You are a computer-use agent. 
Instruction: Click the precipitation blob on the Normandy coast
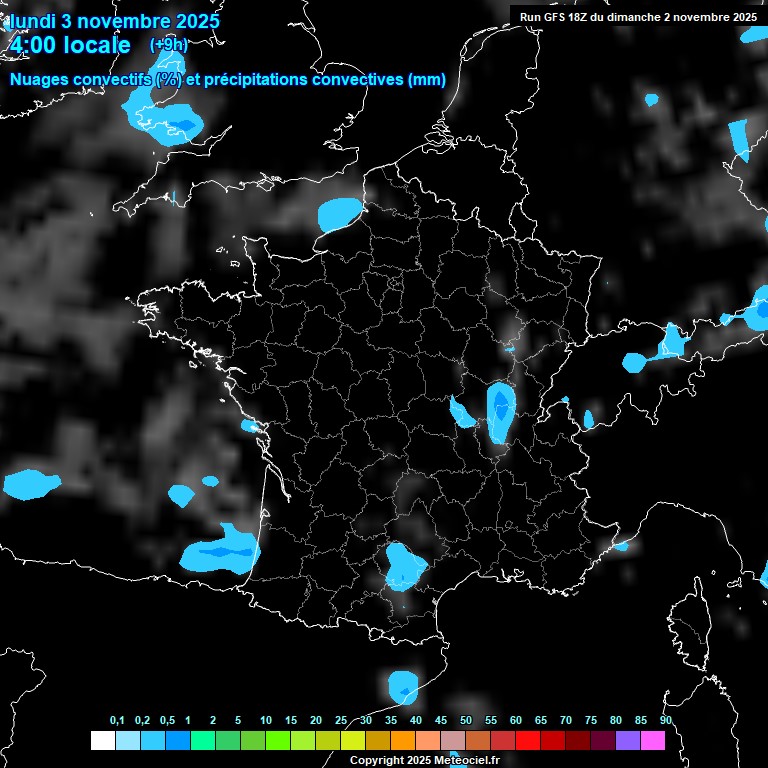(339, 215)
